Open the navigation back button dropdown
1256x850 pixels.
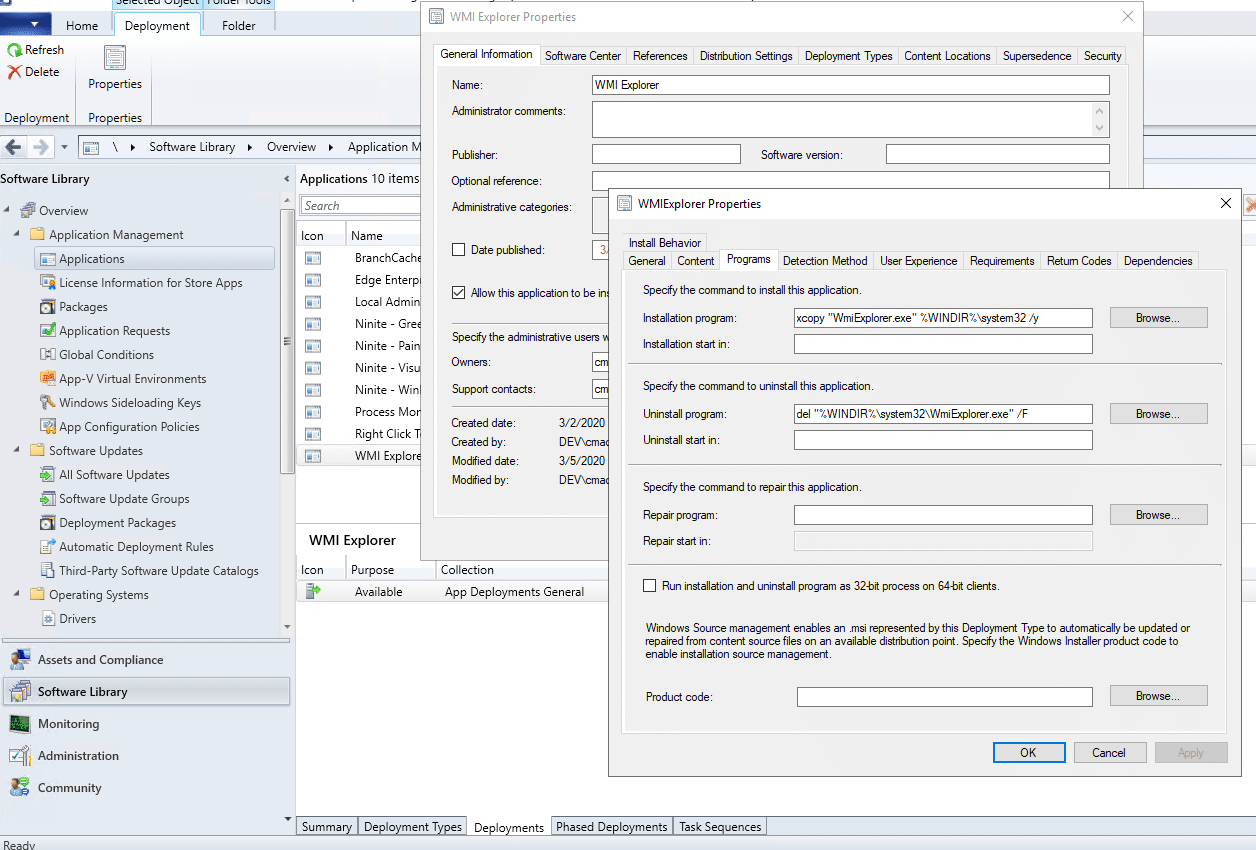(63, 146)
